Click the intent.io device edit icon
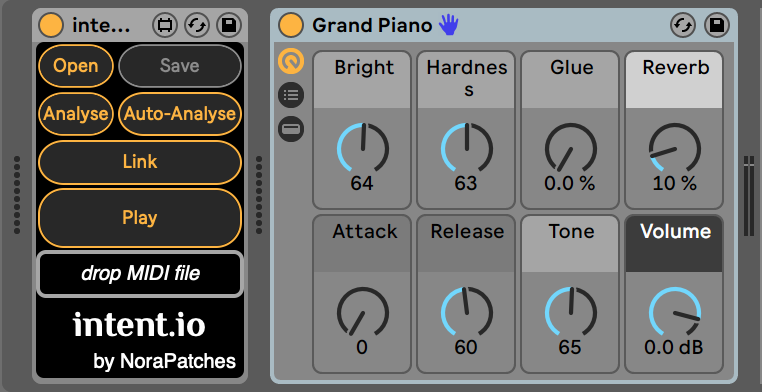Image resolution: width=762 pixels, height=392 pixels. (165, 25)
